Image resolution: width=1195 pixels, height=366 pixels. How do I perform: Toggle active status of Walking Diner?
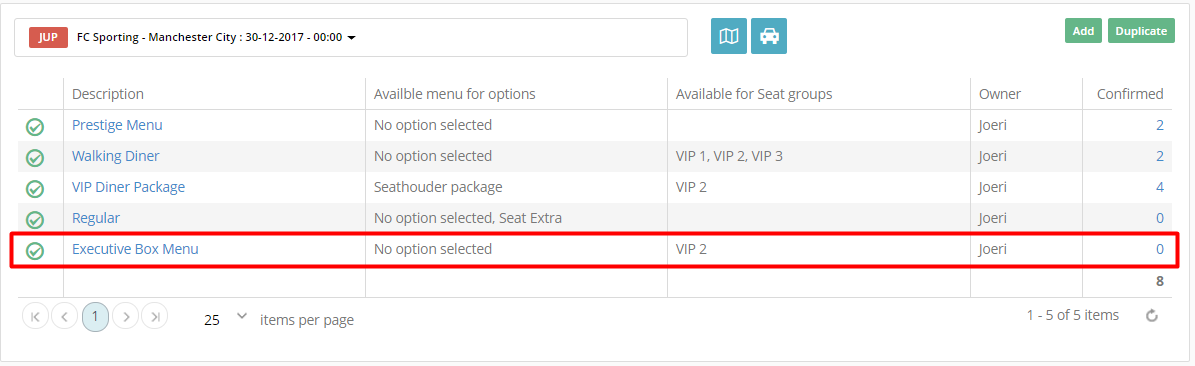click(x=34, y=158)
